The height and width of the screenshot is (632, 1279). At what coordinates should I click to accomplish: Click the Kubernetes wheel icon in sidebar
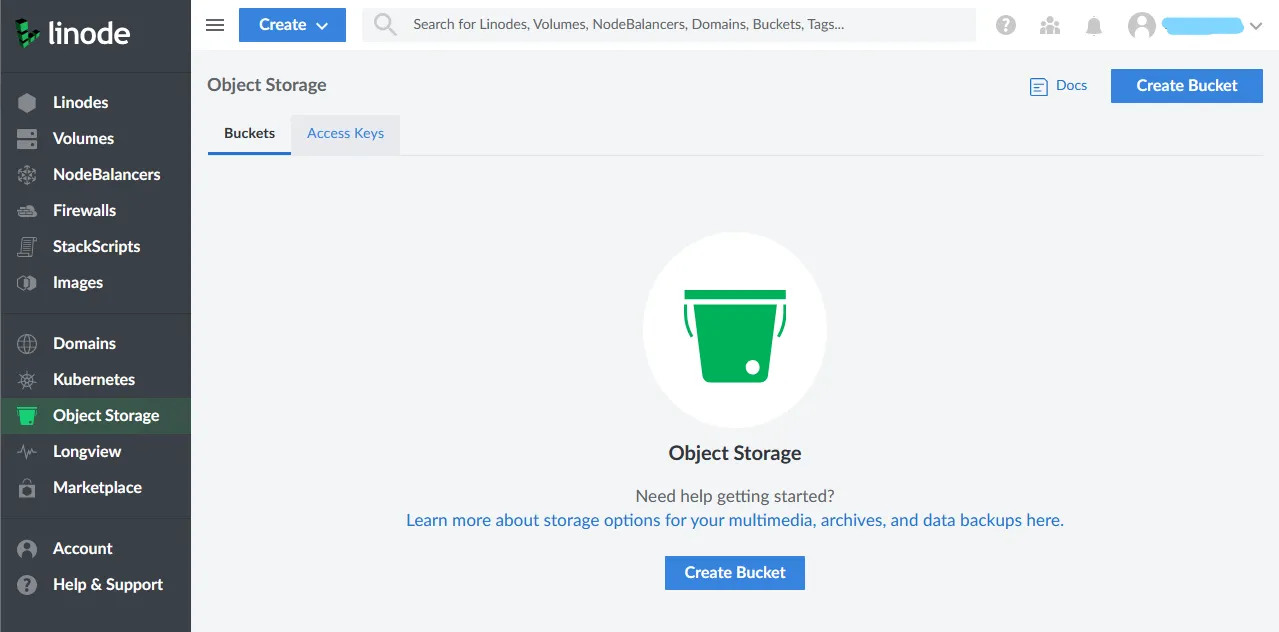(x=27, y=379)
